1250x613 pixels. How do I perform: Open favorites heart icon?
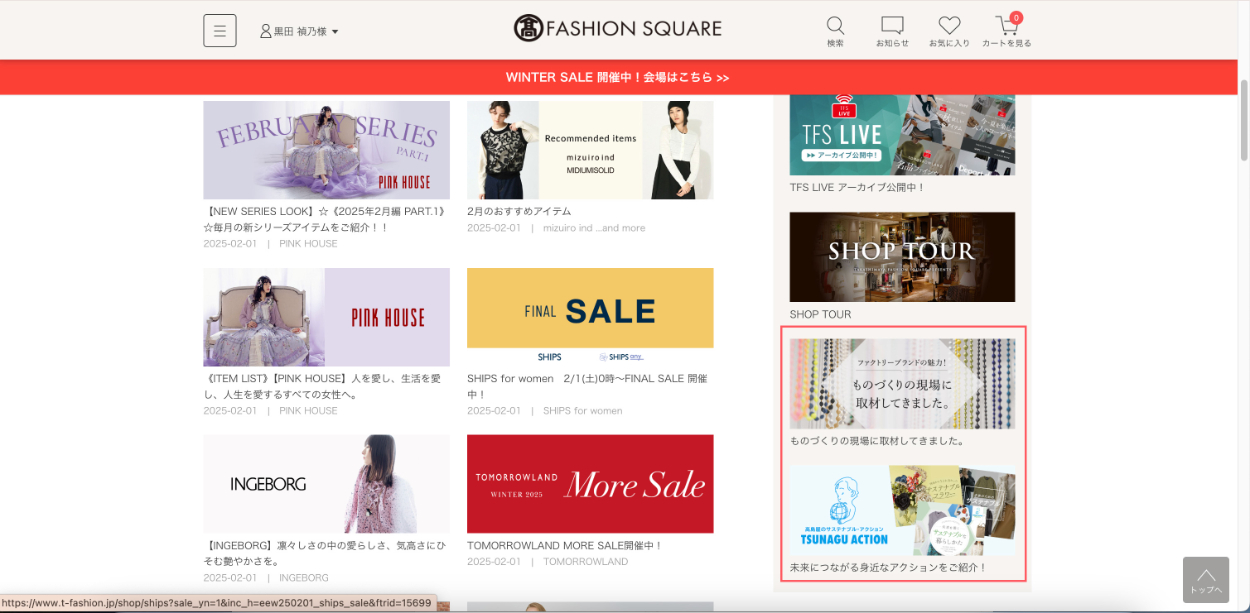tap(949, 26)
